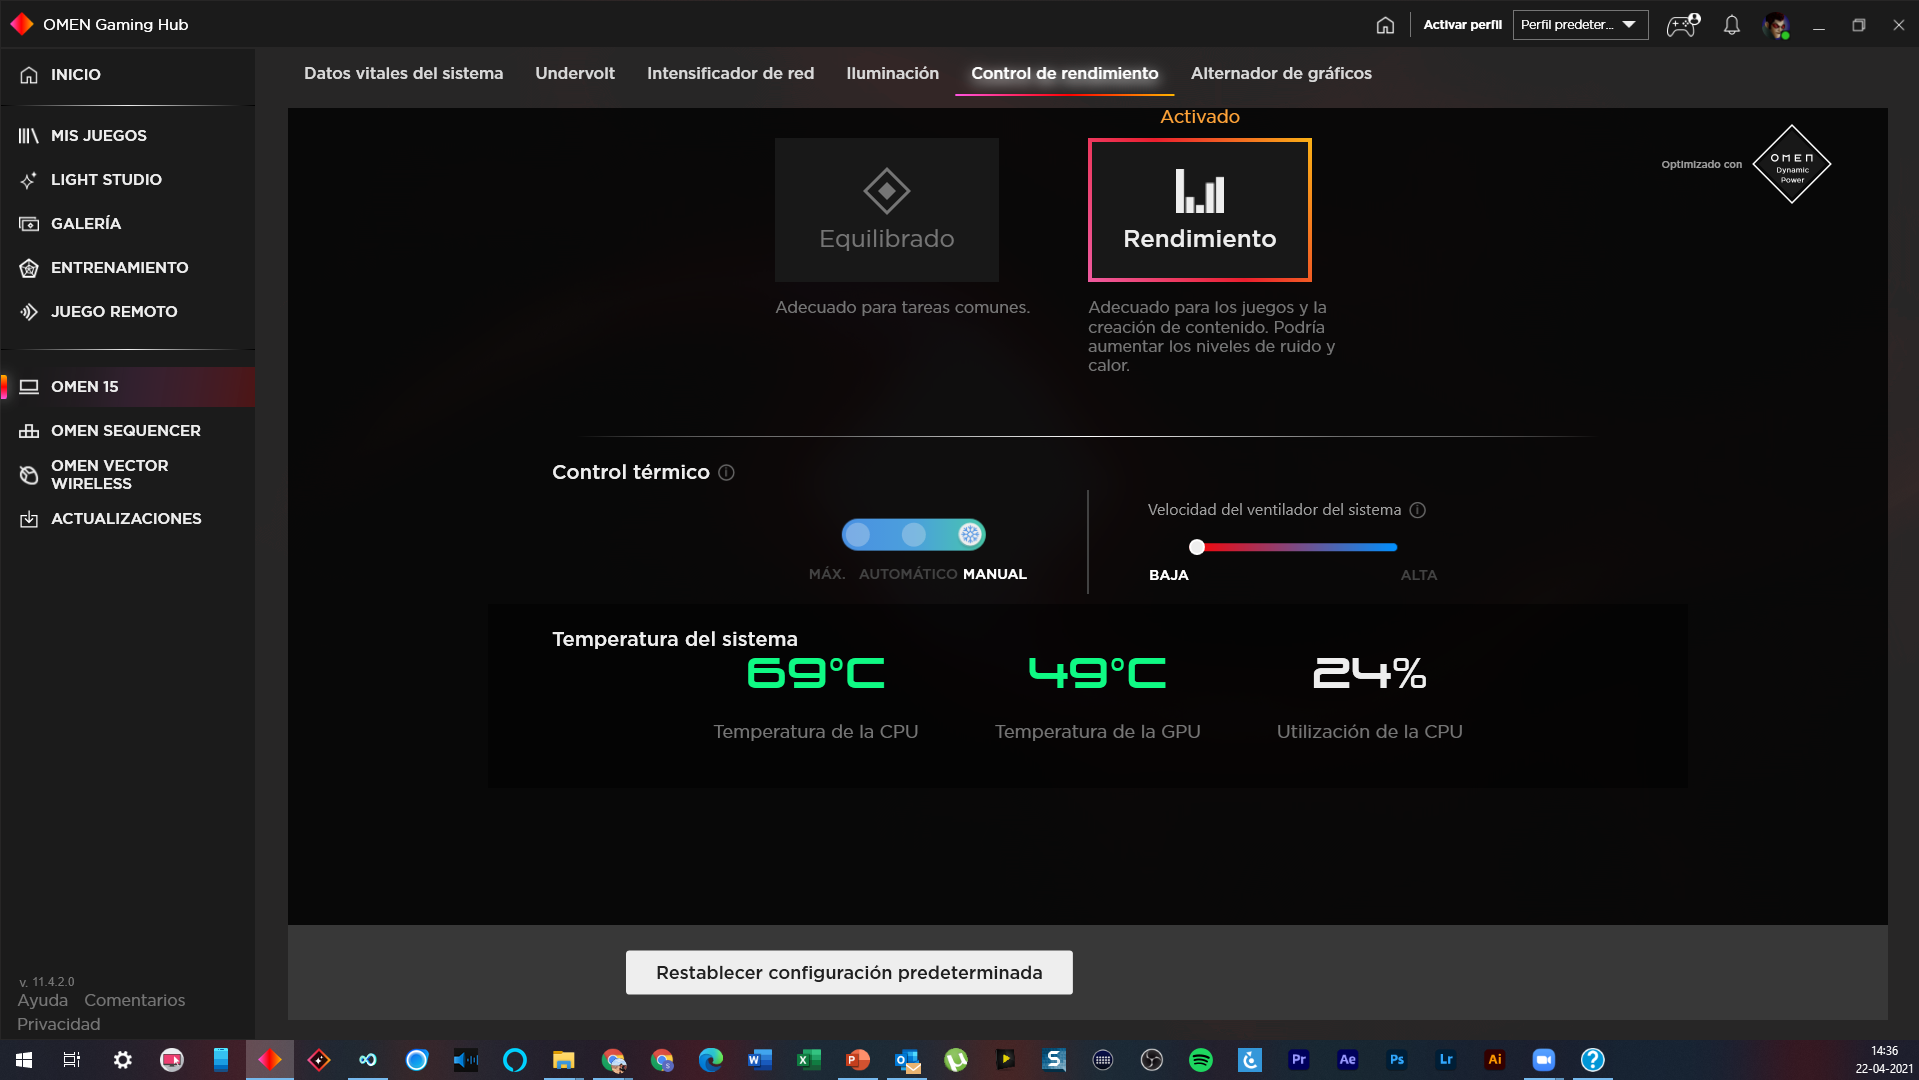
Task: Open PowerPoint from the taskbar
Action: pyautogui.click(x=858, y=1060)
